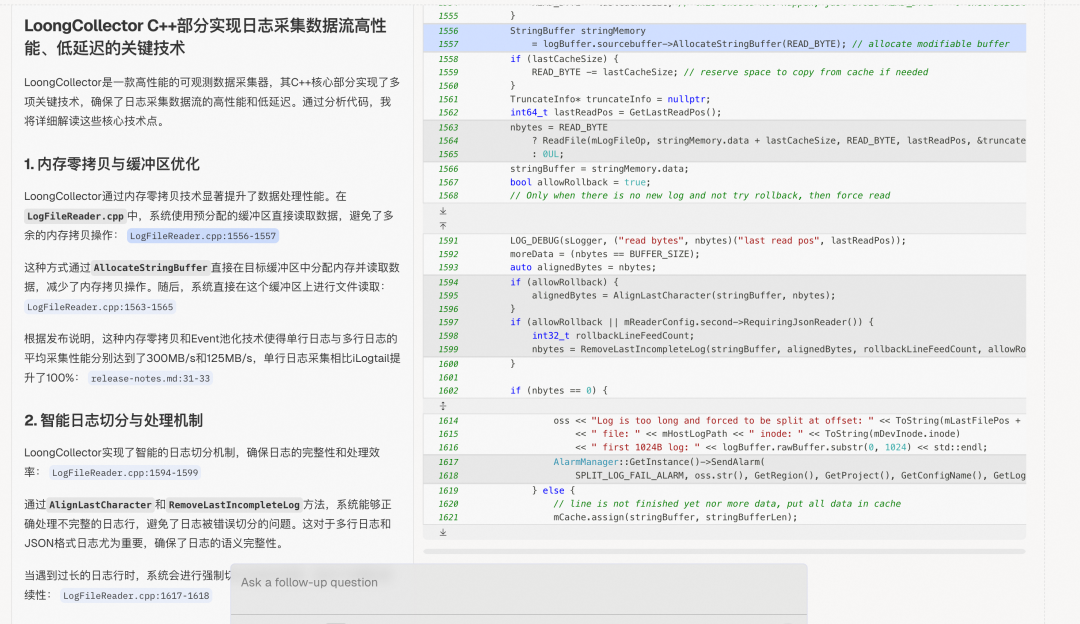
Task: Click the '2. 智能日志切分与处理机制' heading
Action: click(113, 420)
